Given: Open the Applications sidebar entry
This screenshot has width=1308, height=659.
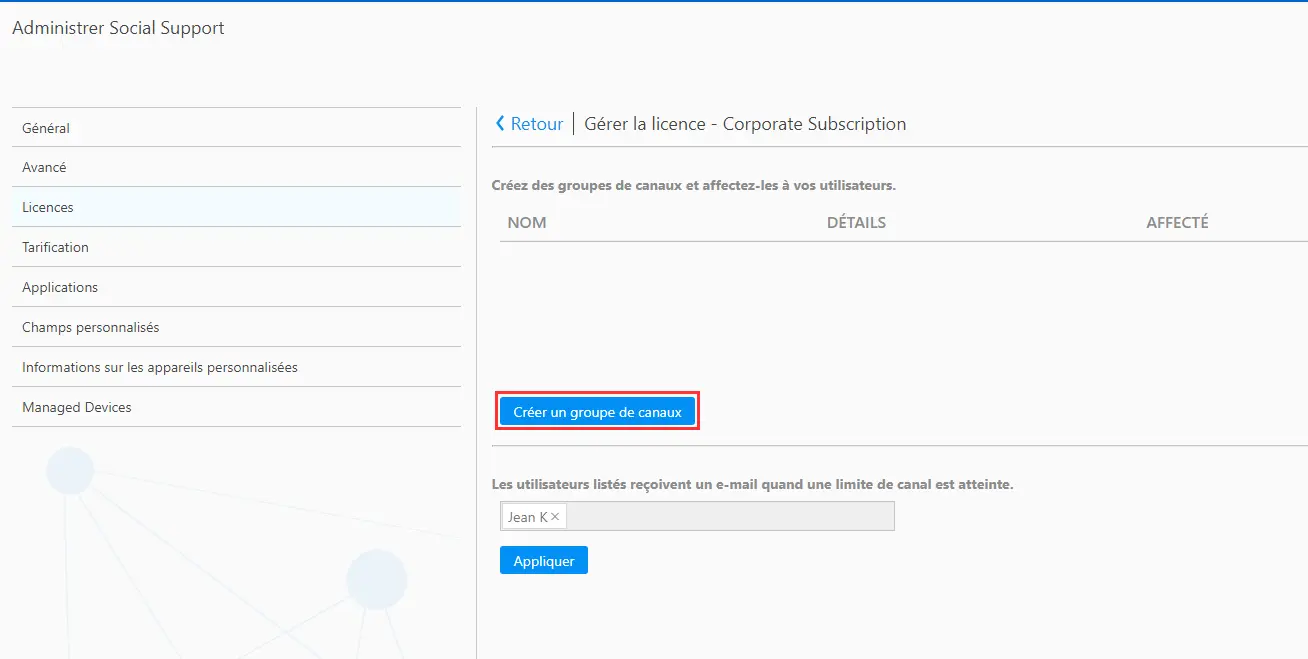Looking at the screenshot, I should coord(236,287).
